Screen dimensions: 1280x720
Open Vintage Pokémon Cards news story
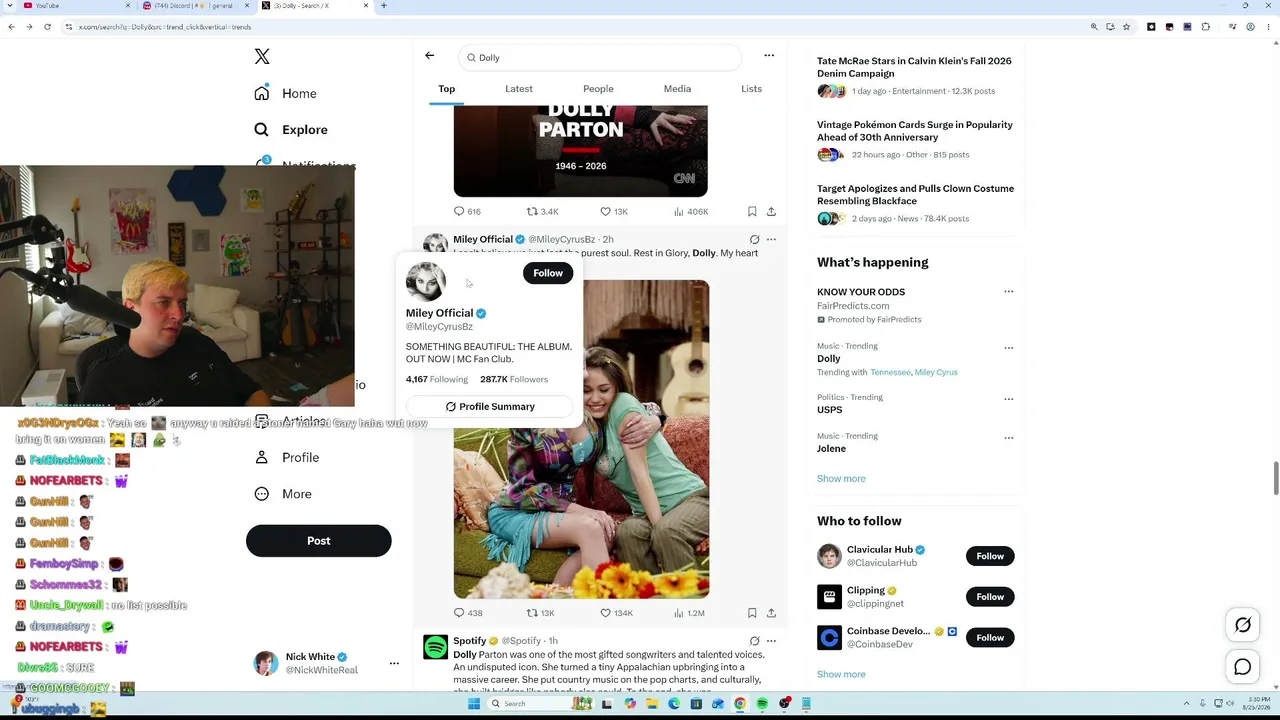tap(916, 140)
